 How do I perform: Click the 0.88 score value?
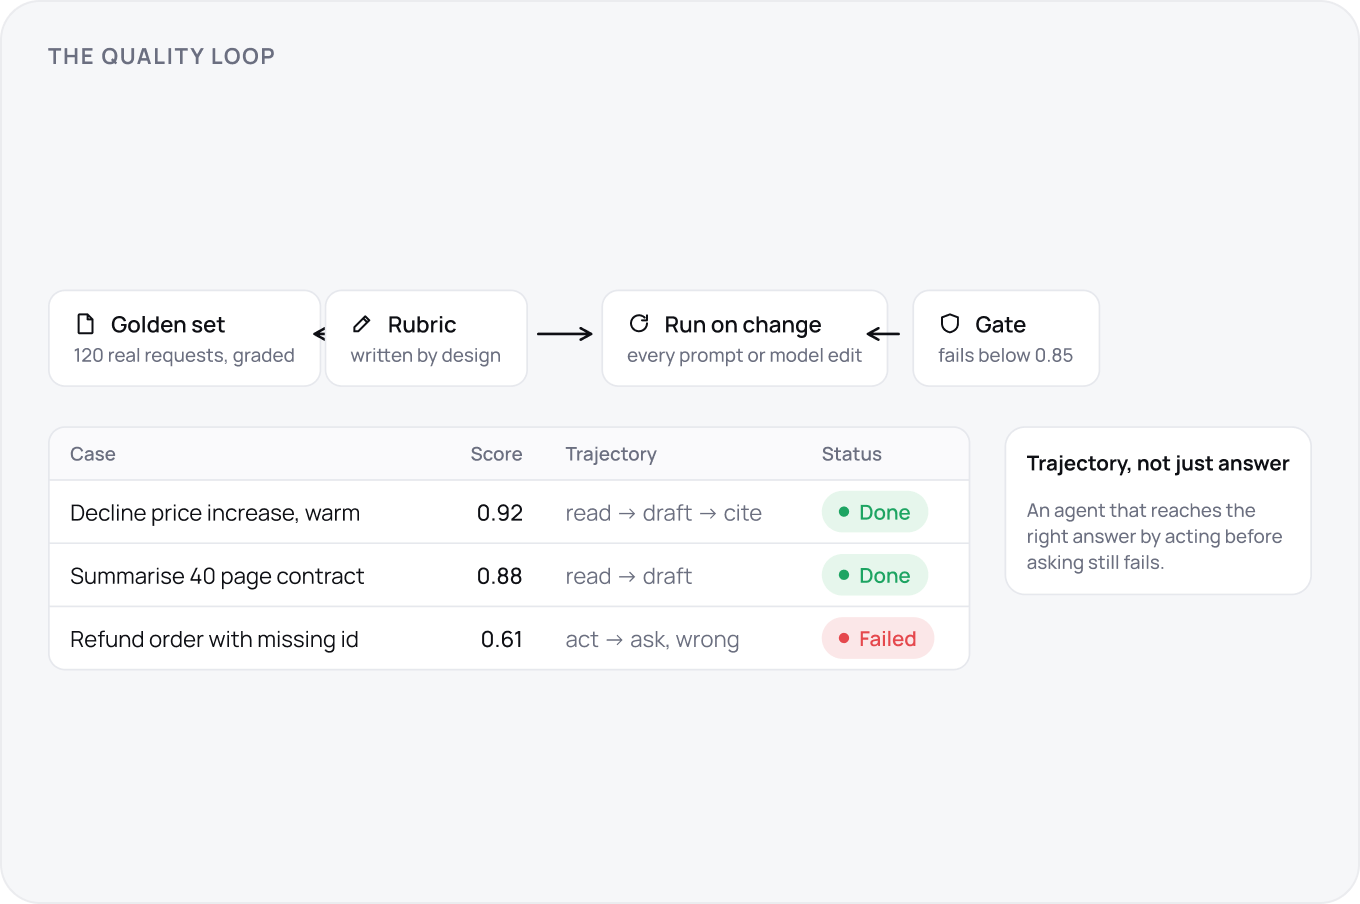pyautogui.click(x=500, y=576)
